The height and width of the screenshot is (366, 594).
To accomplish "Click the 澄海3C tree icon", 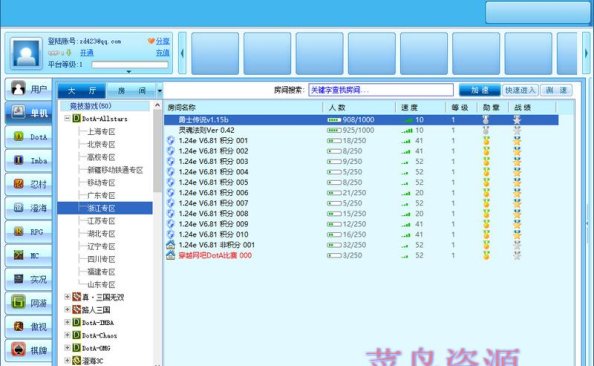I will [x=77, y=360].
